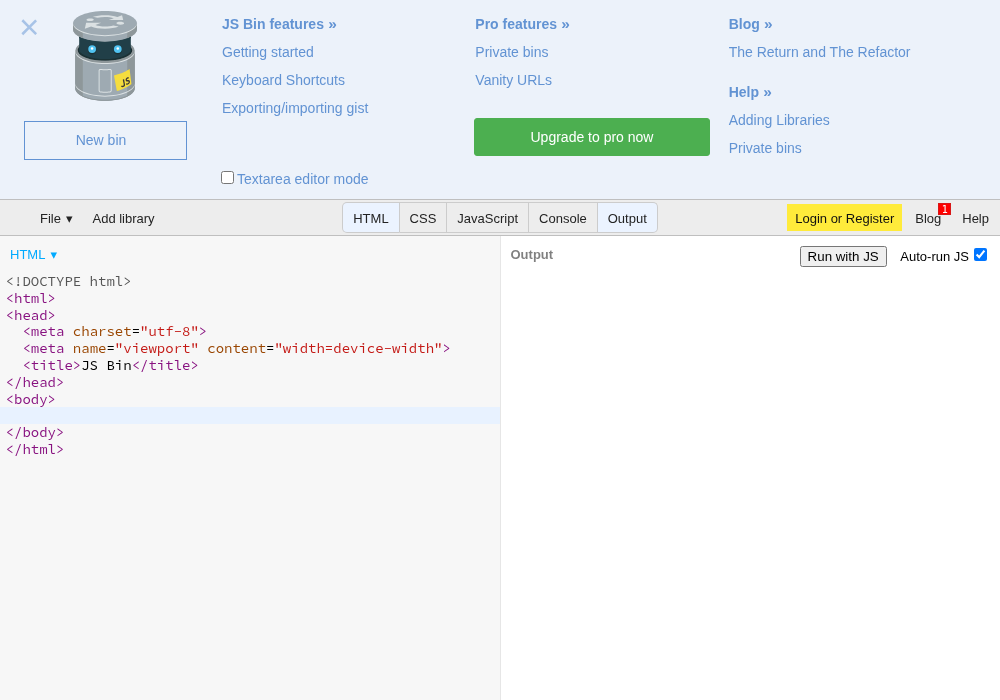Open the File dropdown menu
1000x700 pixels.
point(56,219)
